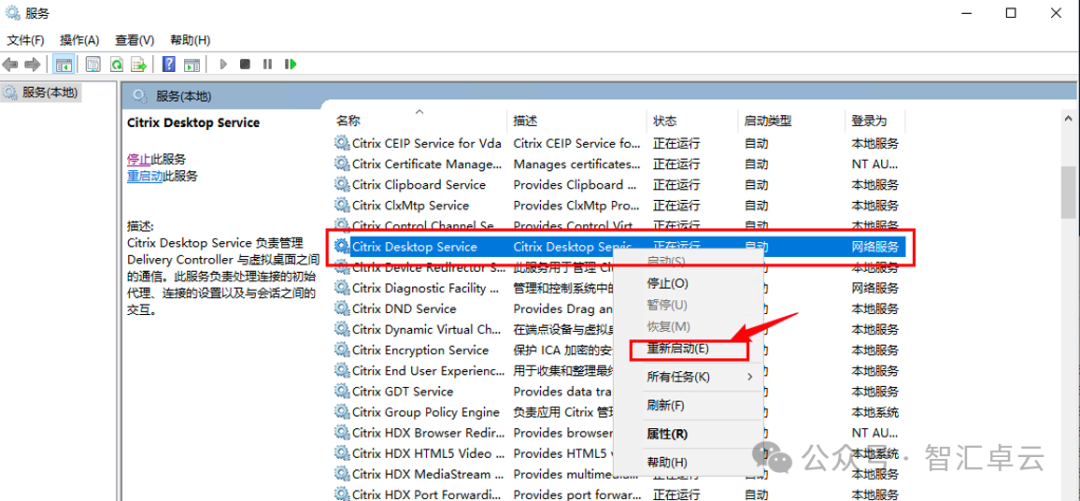1080x501 pixels.
Task: Click the Export List toolbar icon
Action: click(x=140, y=64)
